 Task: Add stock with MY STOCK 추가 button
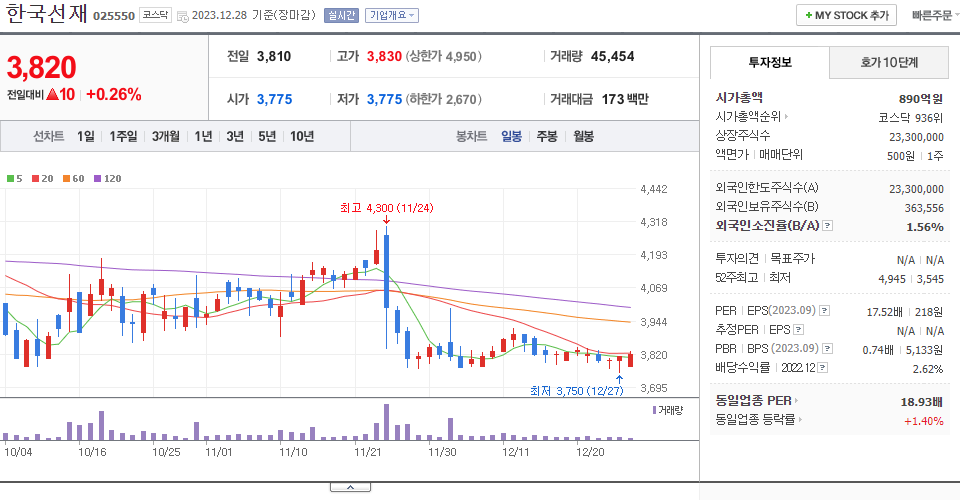(846, 15)
